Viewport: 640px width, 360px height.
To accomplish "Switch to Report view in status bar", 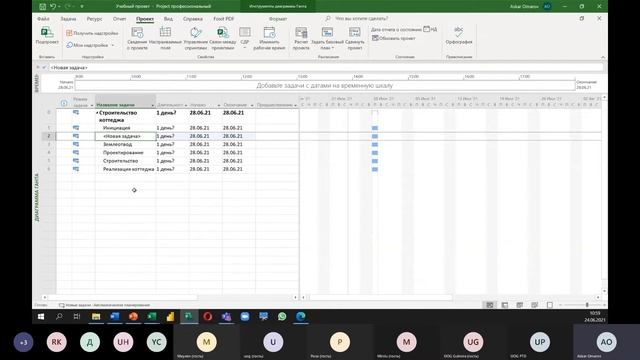I will [x=549, y=305].
